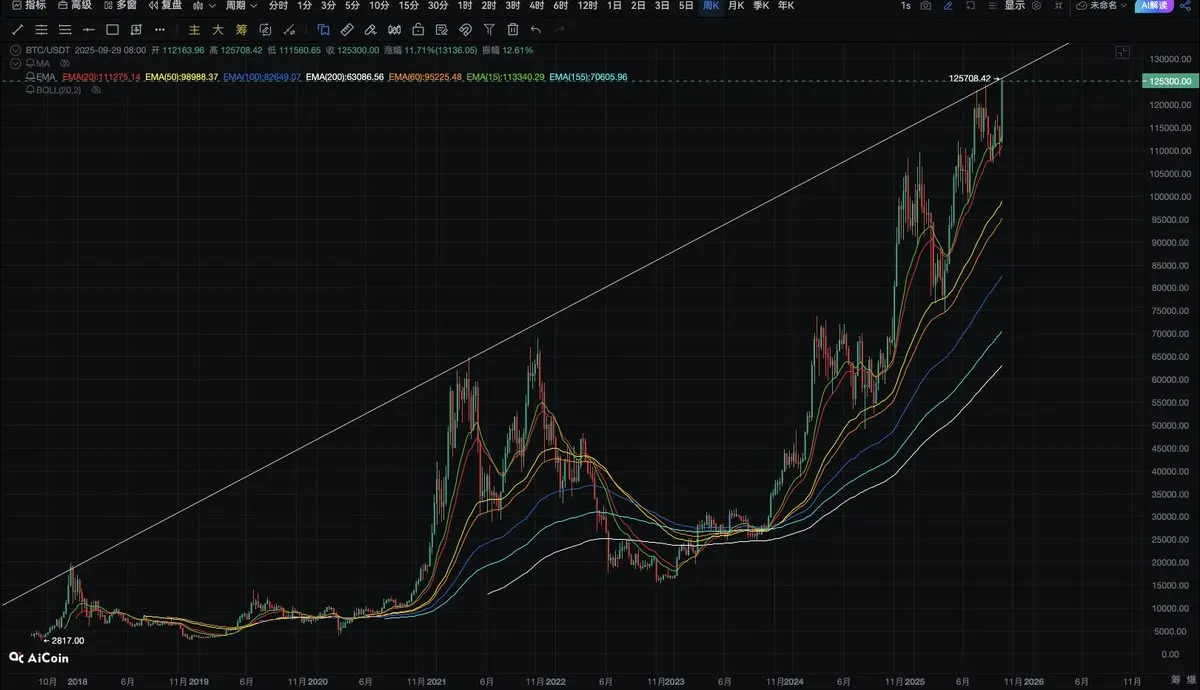The image size is (1200, 690).
Task: Select the 1s timeframe
Action: coord(906,6)
